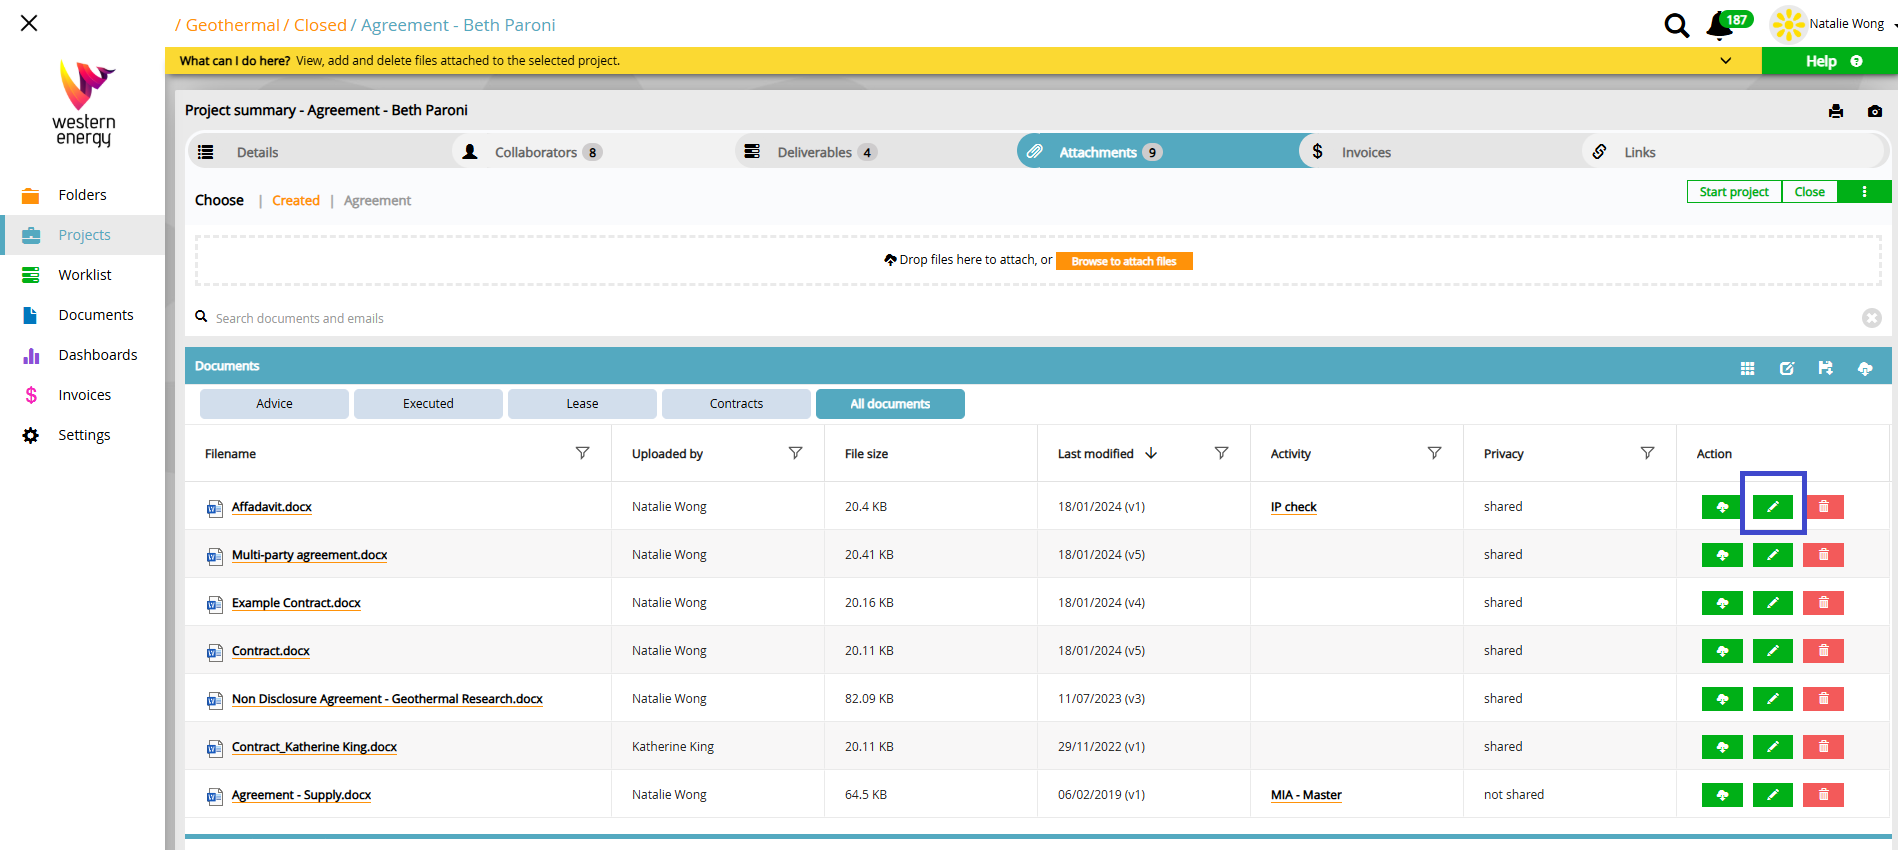Open the Privacy column filter
This screenshot has height=850, width=1898.
tap(1647, 453)
